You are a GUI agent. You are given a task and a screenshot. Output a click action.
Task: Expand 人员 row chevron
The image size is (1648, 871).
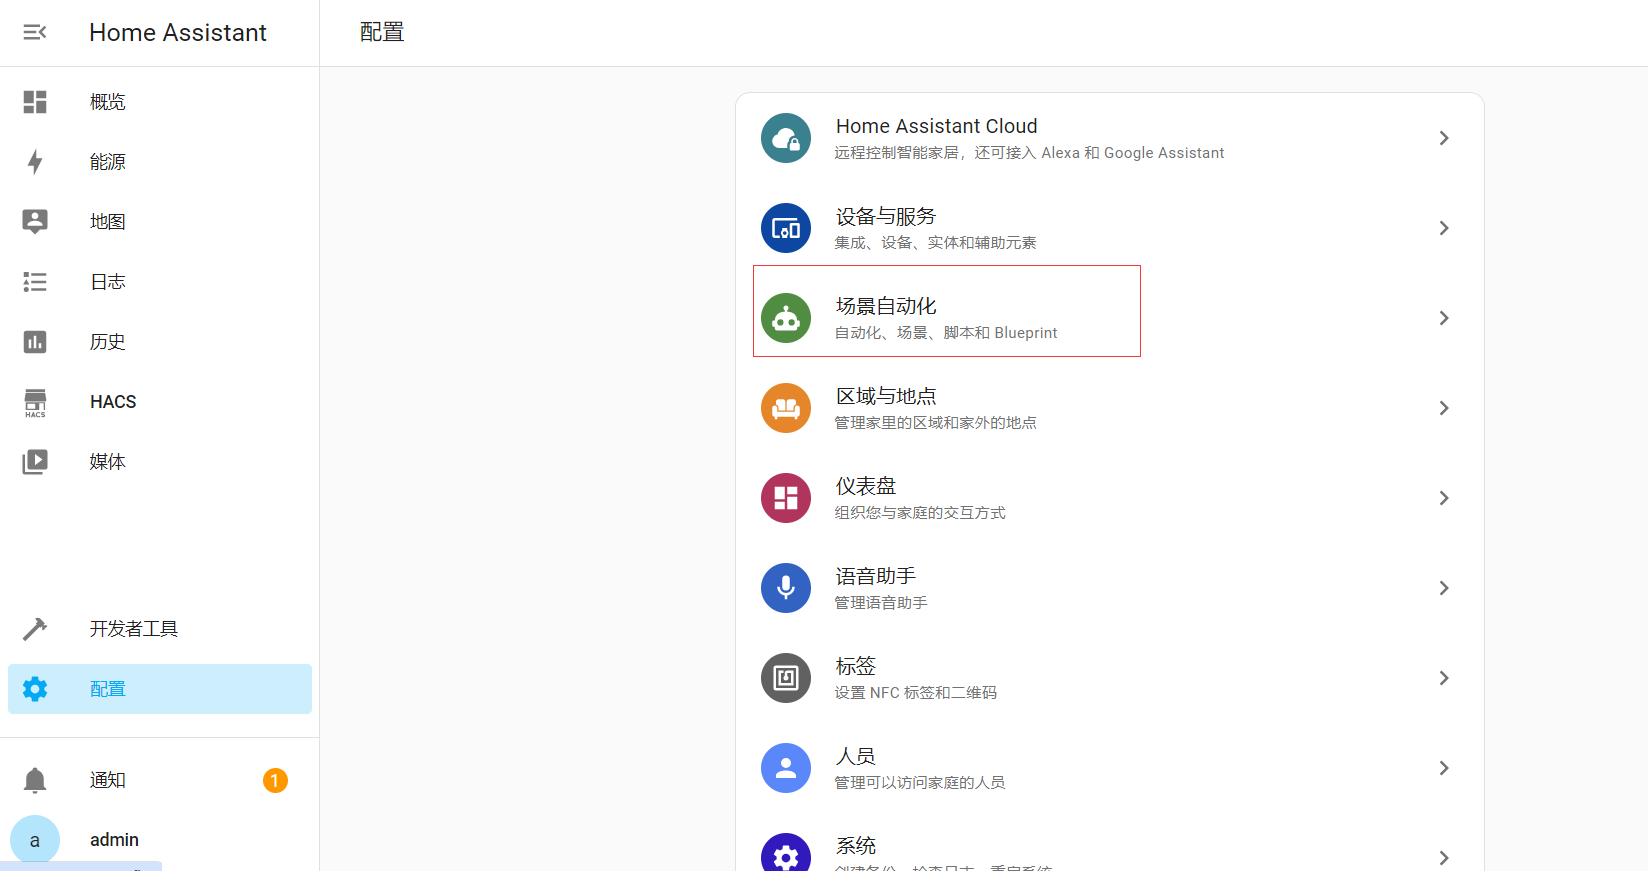click(1444, 768)
